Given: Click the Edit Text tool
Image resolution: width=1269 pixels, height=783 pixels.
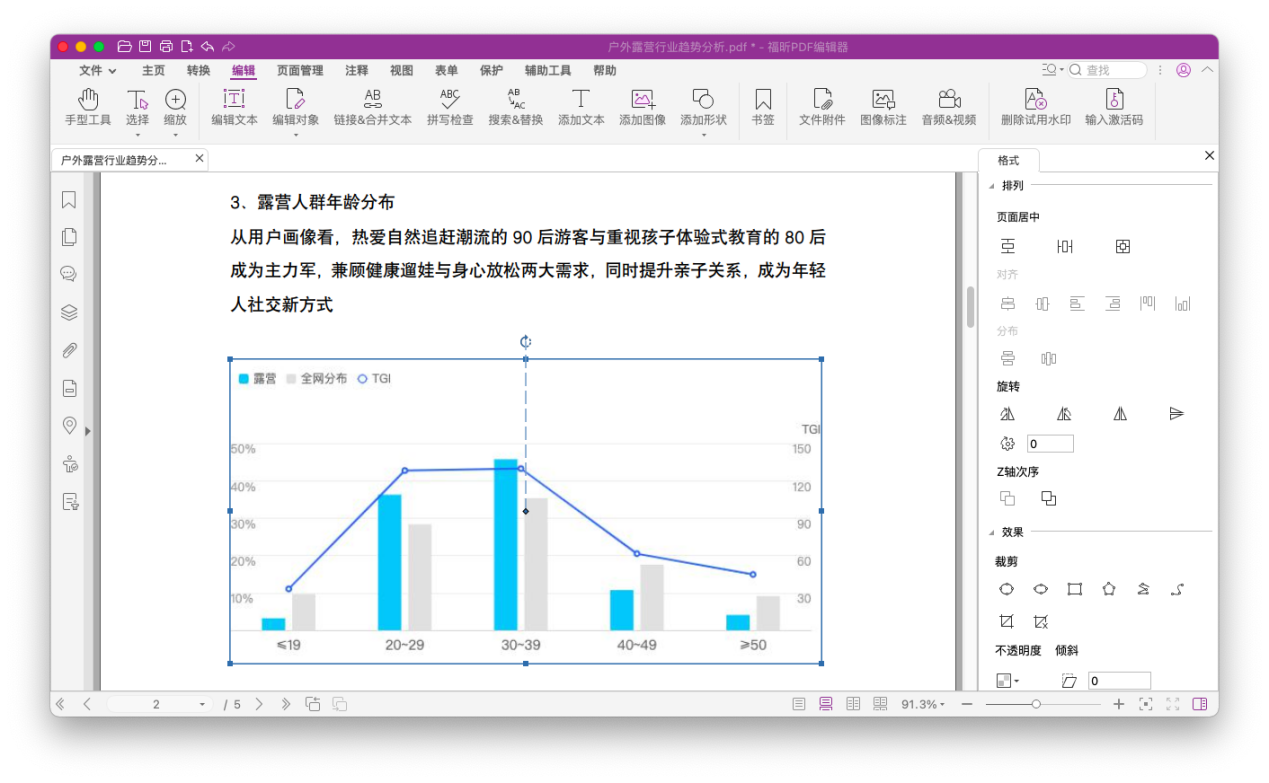Looking at the screenshot, I should tap(234, 107).
